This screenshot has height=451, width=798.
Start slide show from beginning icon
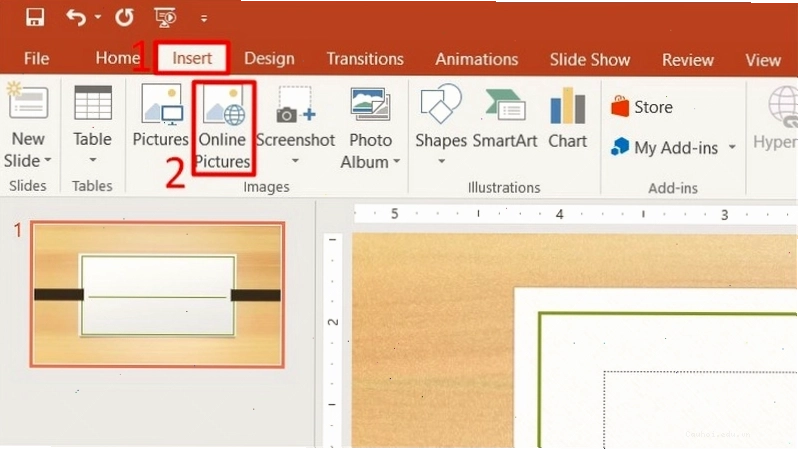[165, 18]
